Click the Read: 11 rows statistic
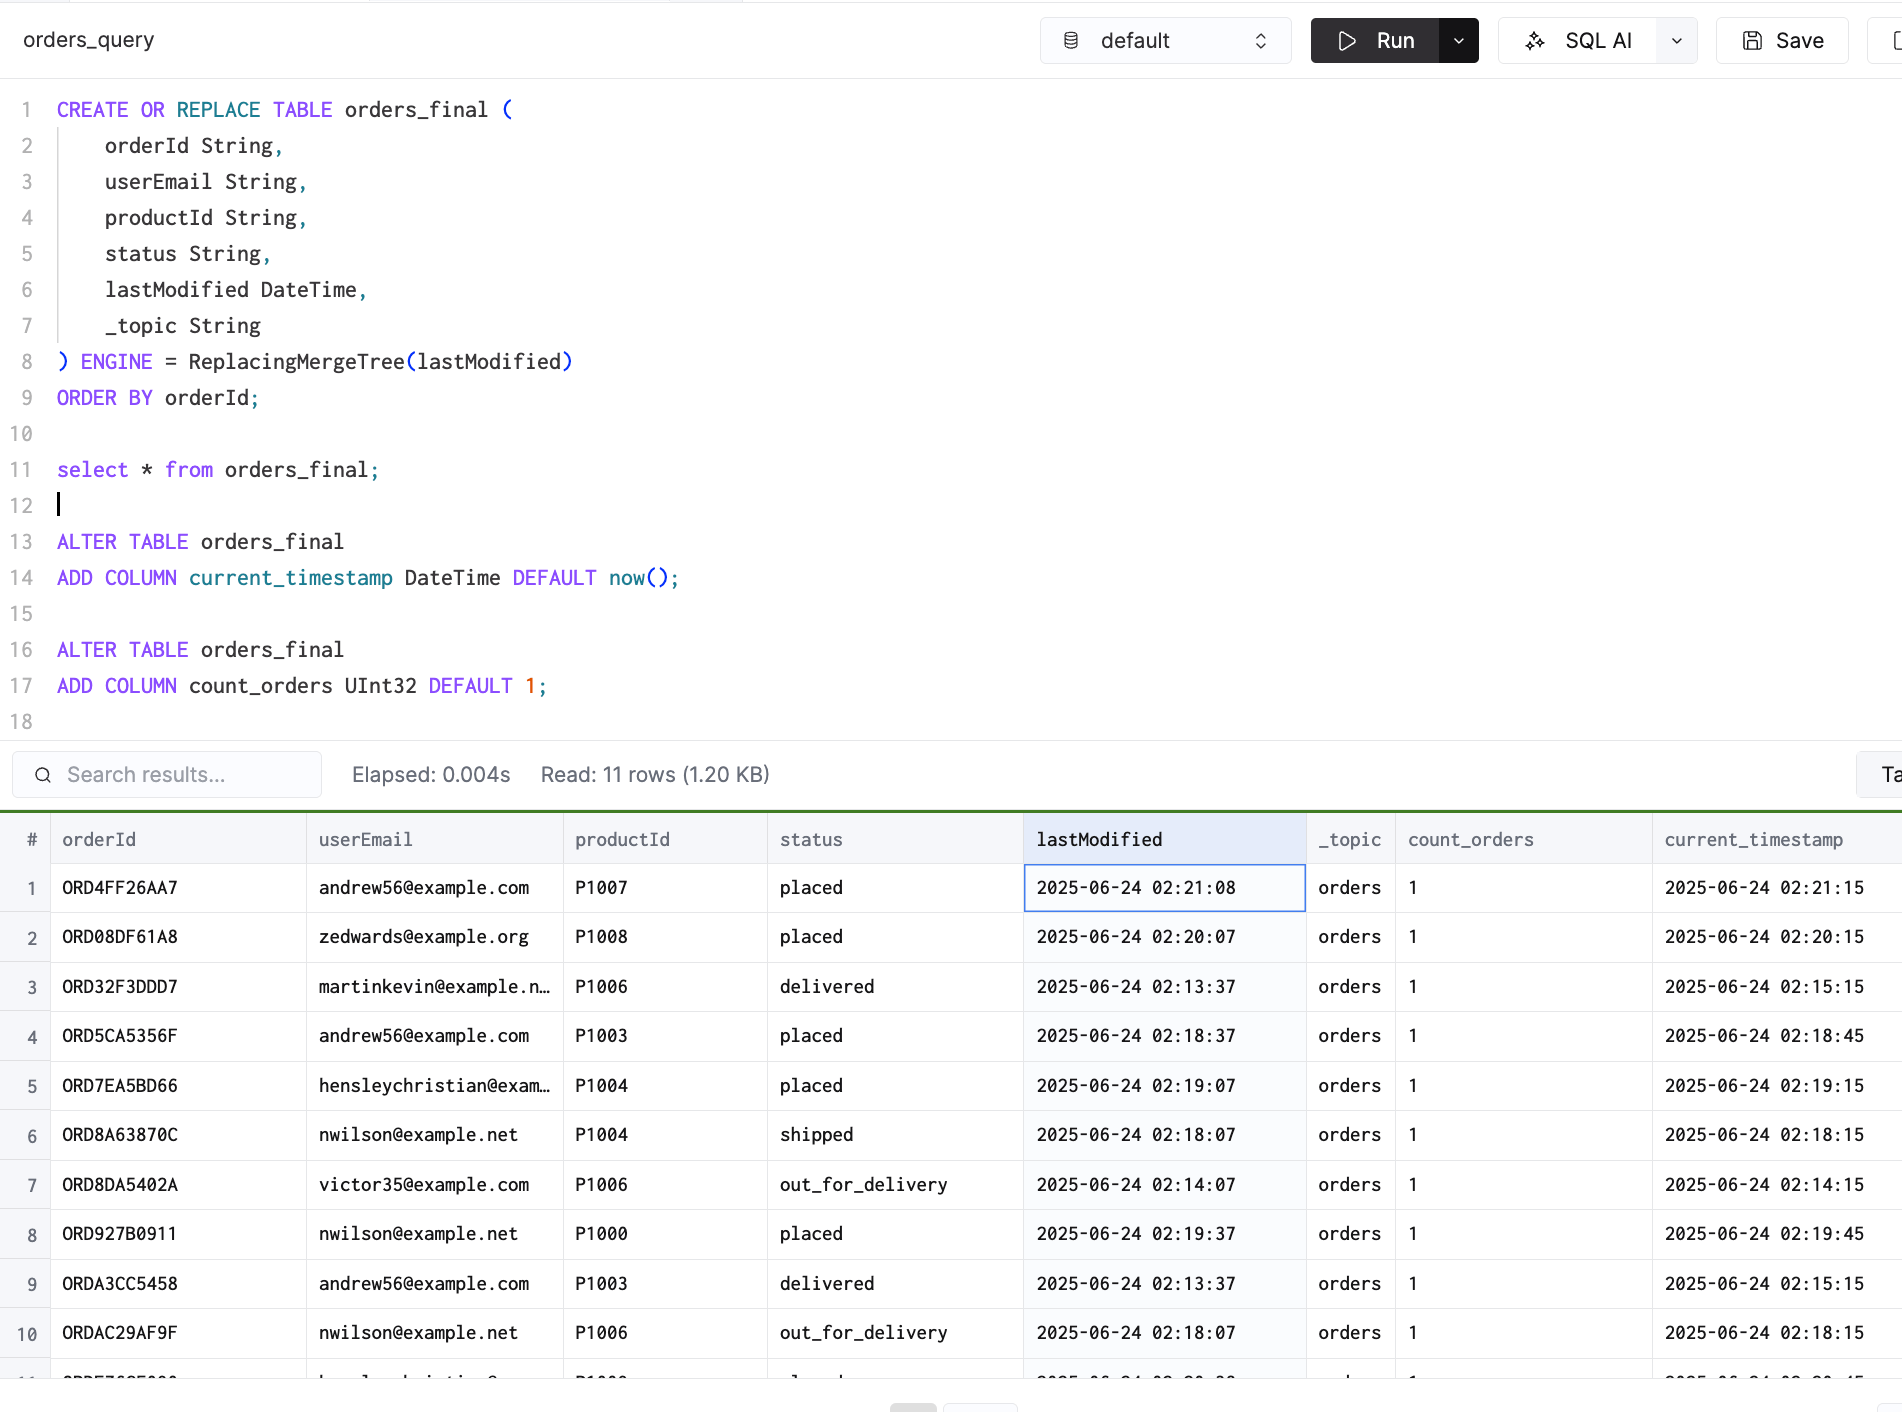The image size is (1902, 1412). click(655, 775)
